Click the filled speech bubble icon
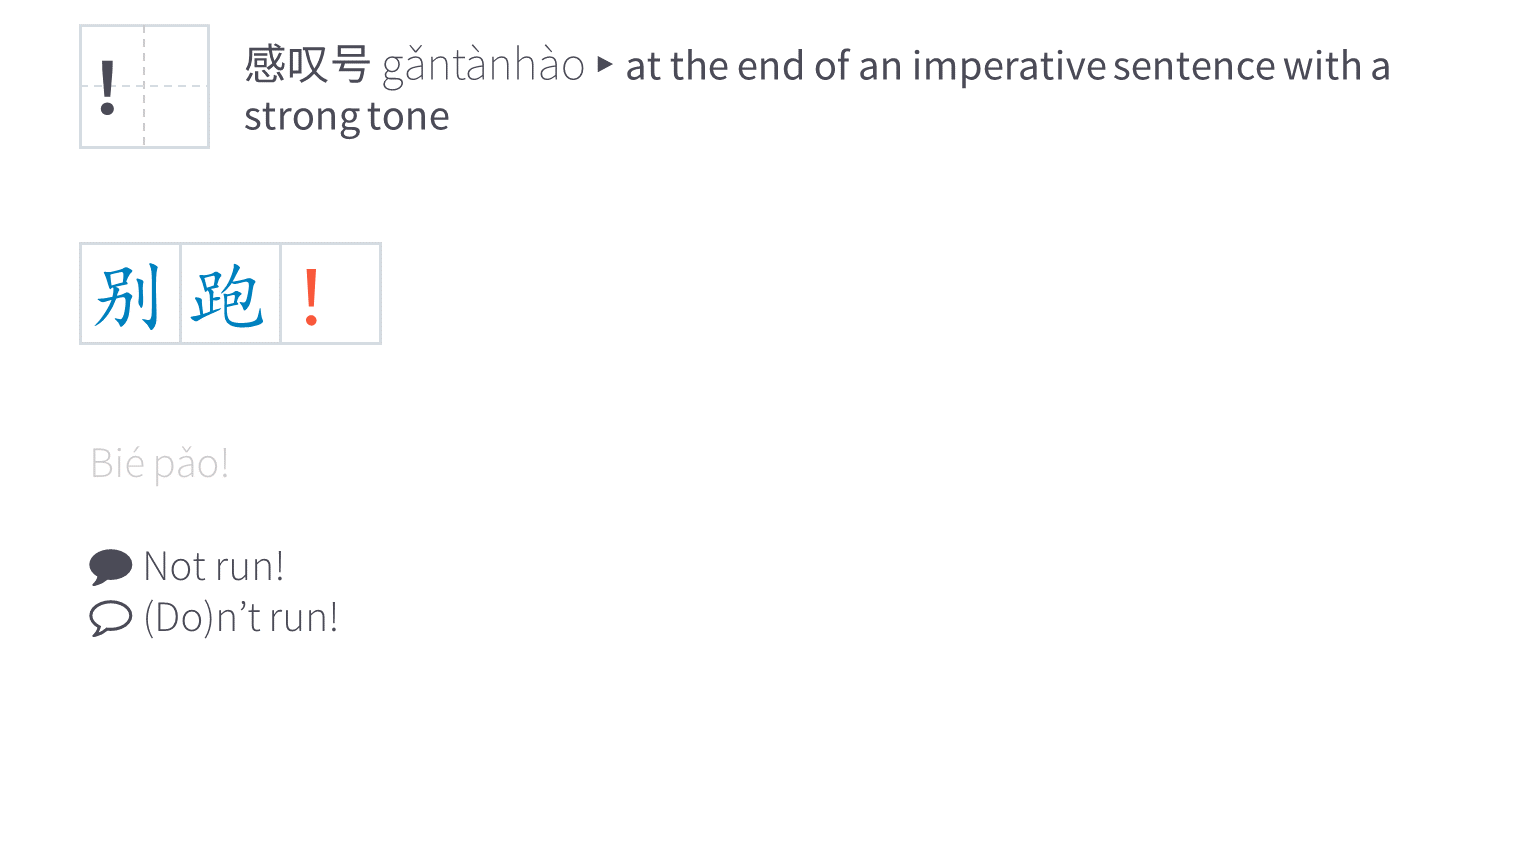 pyautogui.click(x=110, y=567)
